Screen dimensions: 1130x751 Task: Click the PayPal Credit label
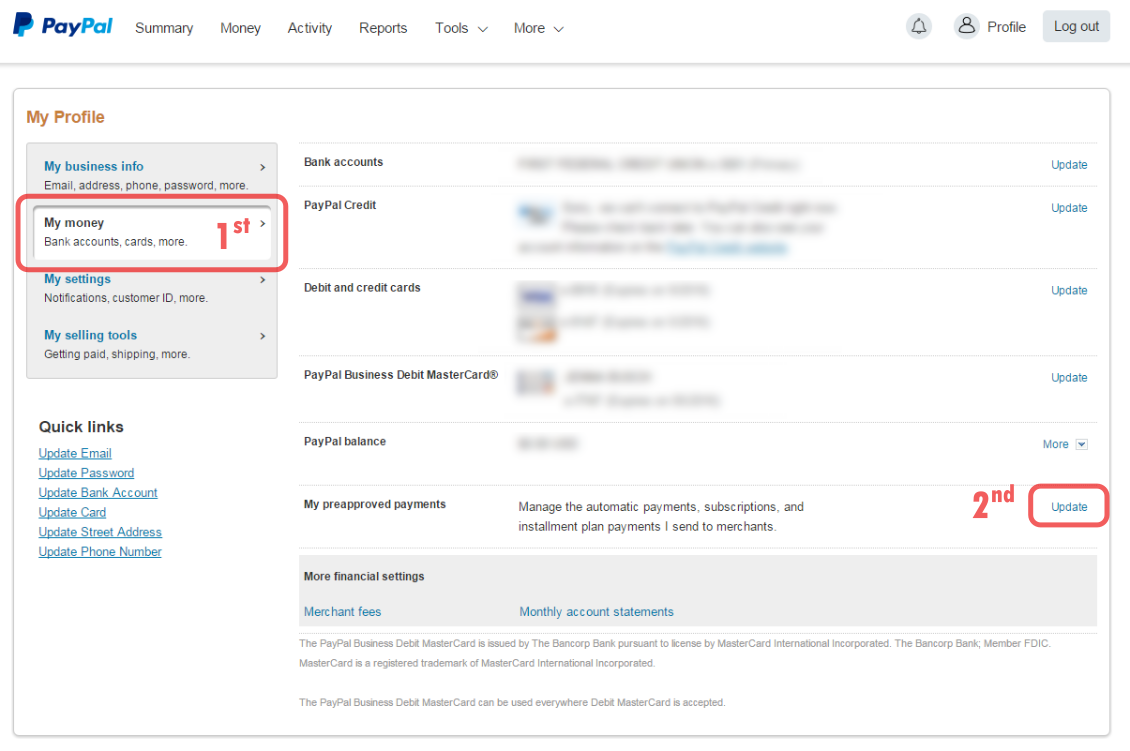[339, 205]
